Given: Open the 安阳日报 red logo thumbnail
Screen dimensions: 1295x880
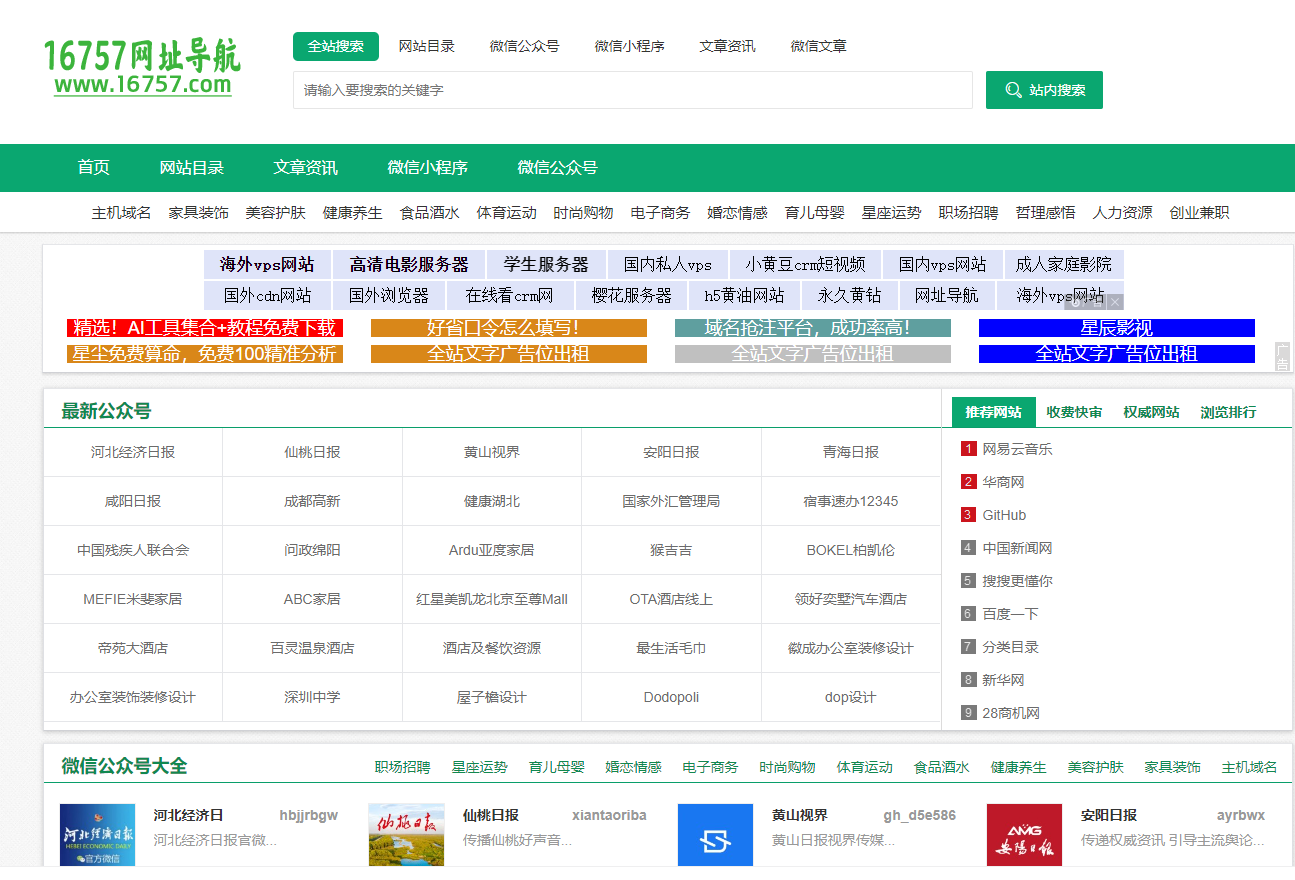Looking at the screenshot, I should [1024, 835].
